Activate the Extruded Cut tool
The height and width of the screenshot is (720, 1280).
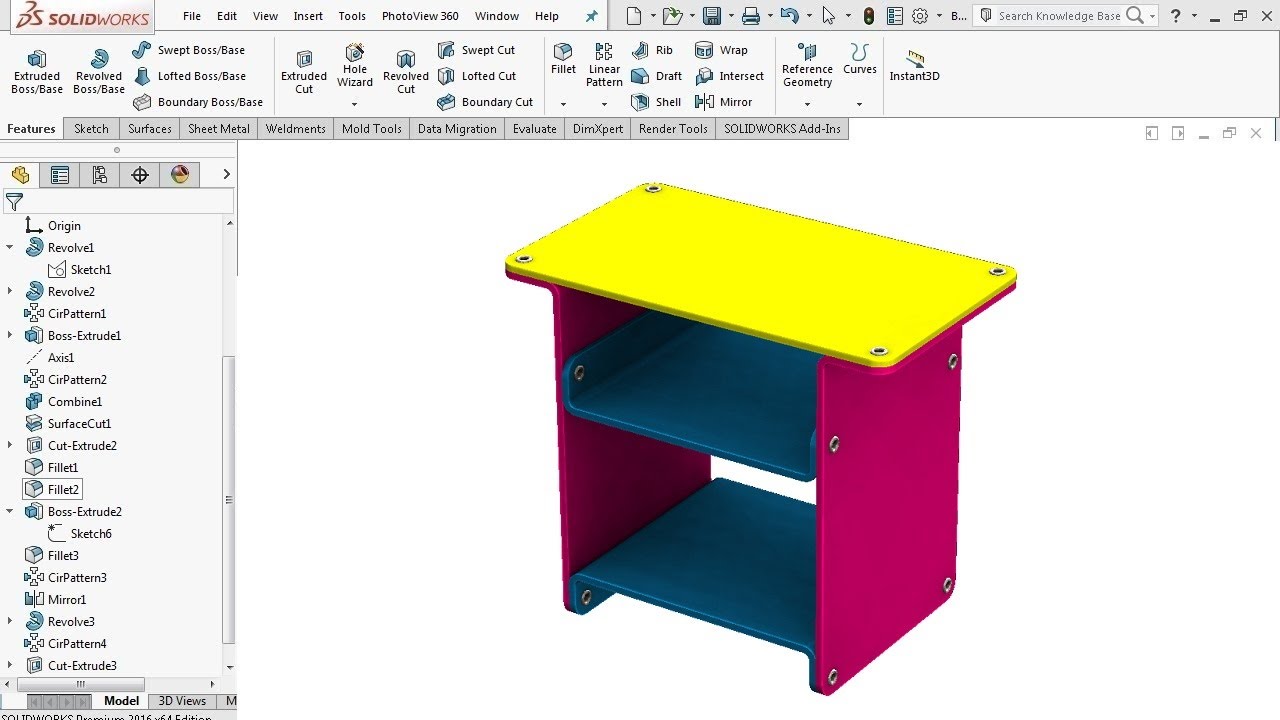304,72
